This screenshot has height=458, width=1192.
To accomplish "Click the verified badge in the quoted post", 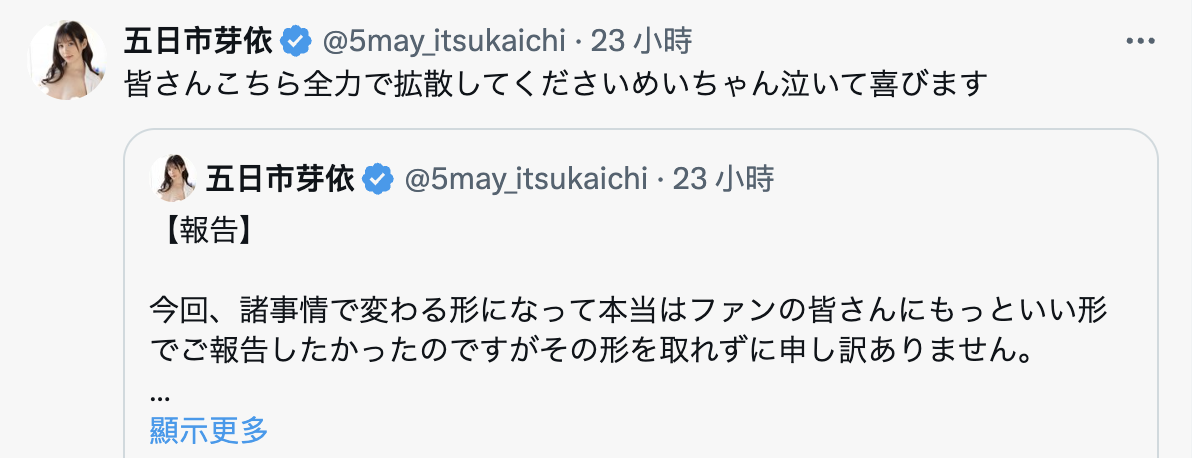I will (x=377, y=180).
